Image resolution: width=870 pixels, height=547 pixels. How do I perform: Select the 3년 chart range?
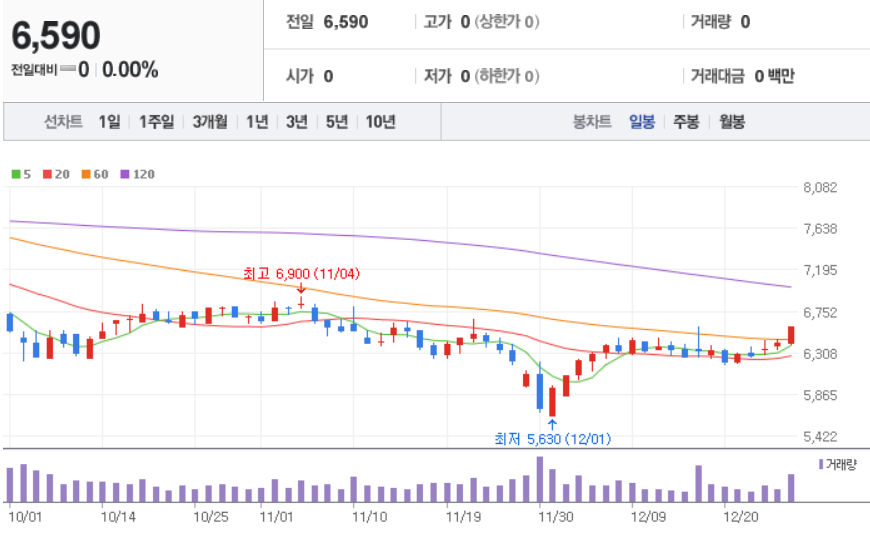point(297,121)
